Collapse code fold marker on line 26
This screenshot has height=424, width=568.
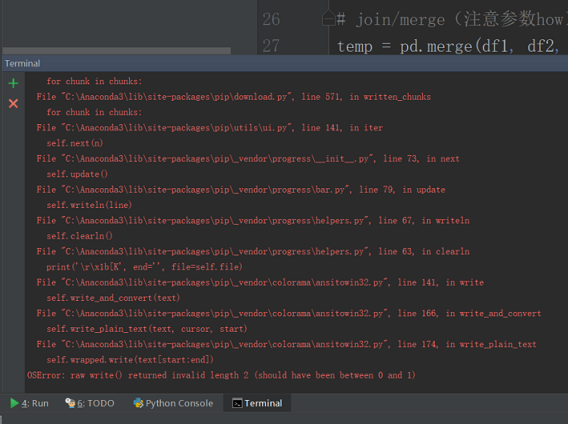click(329, 18)
